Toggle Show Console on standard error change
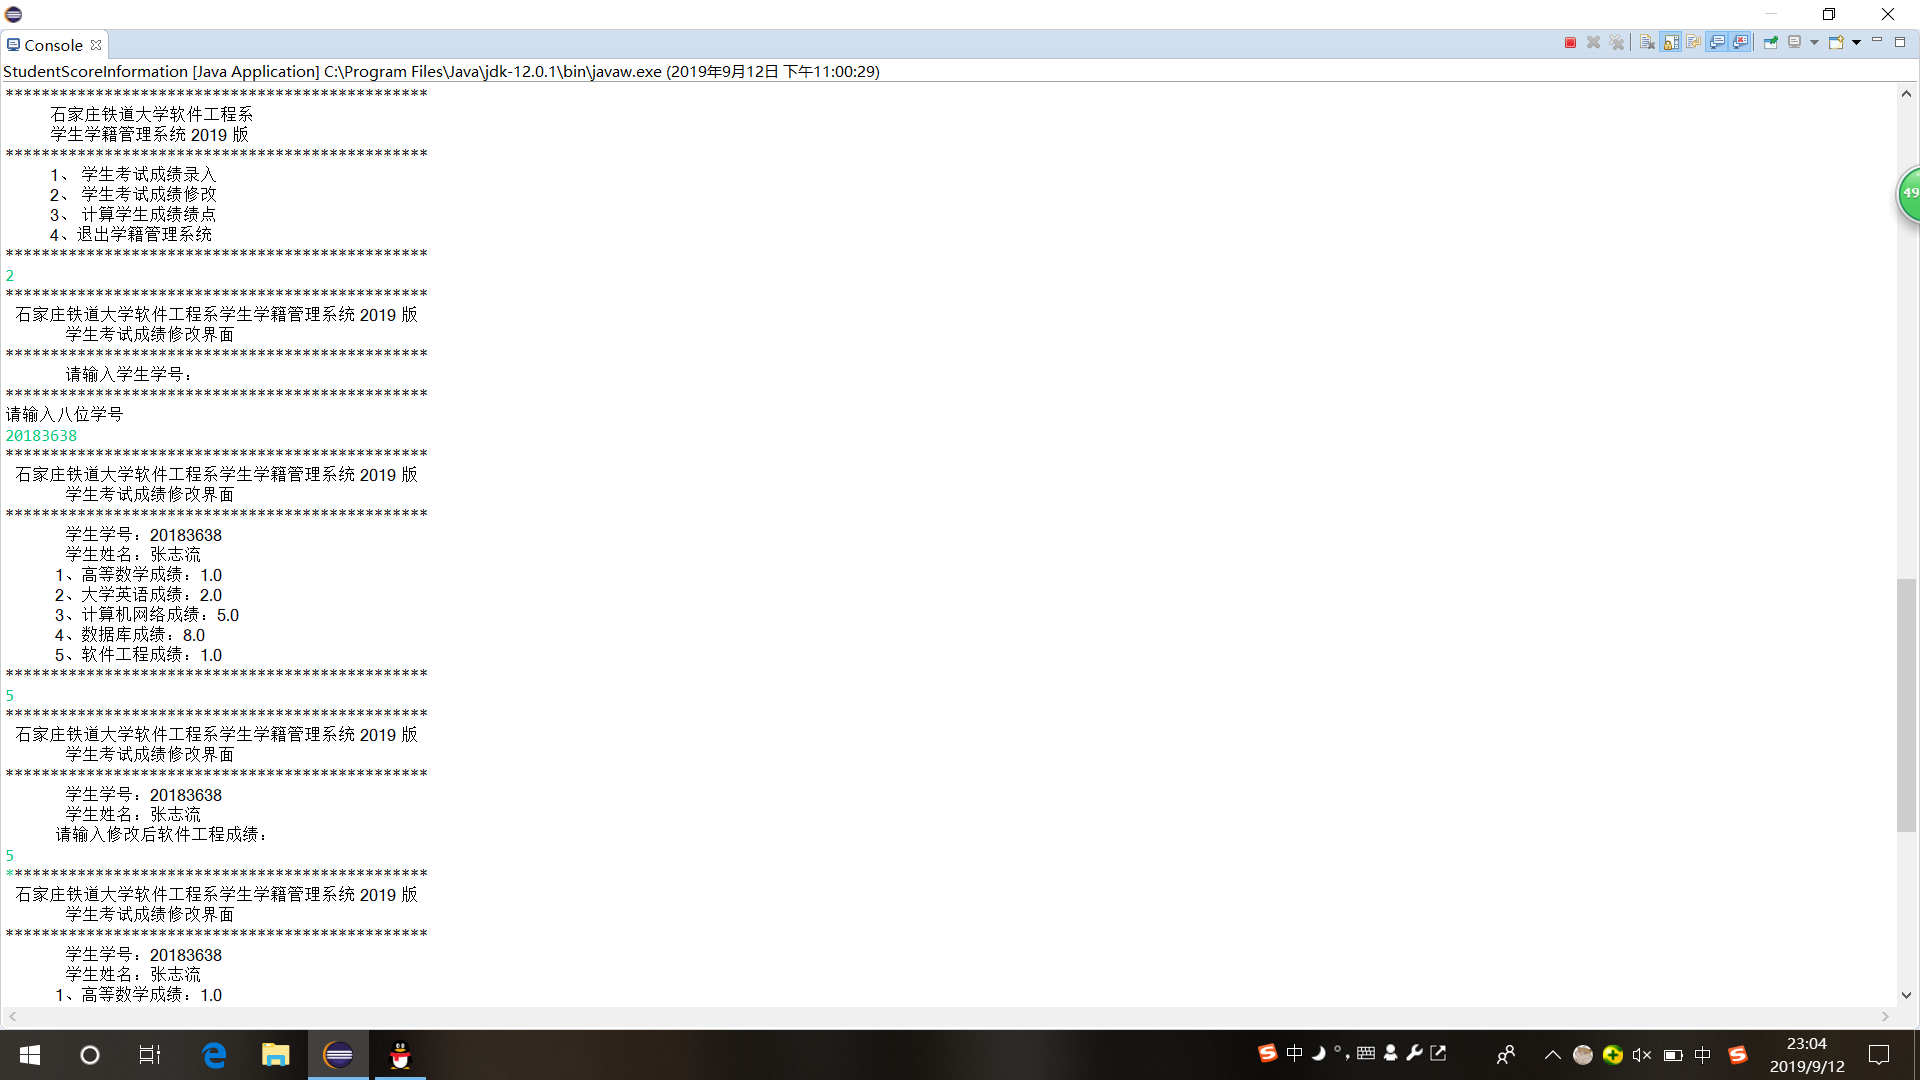This screenshot has height=1080, width=1920. click(x=1741, y=42)
